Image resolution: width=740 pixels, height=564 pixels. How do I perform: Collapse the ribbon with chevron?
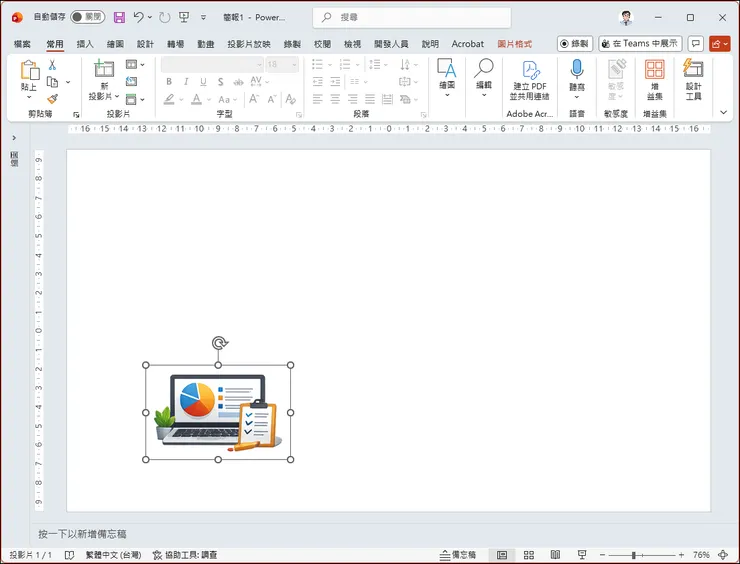tap(723, 112)
